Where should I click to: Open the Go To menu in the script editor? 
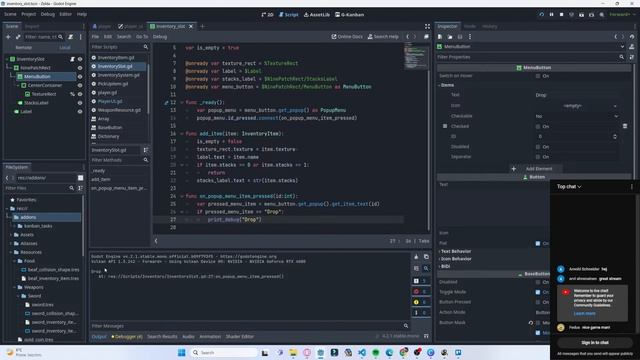[142, 37]
